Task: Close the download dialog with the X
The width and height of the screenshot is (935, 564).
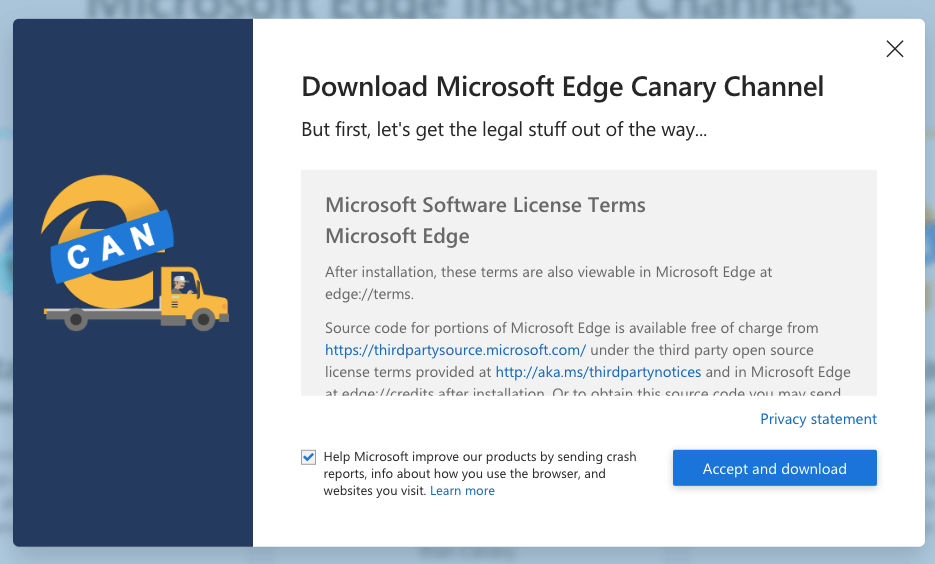Action: pyautogui.click(x=894, y=49)
